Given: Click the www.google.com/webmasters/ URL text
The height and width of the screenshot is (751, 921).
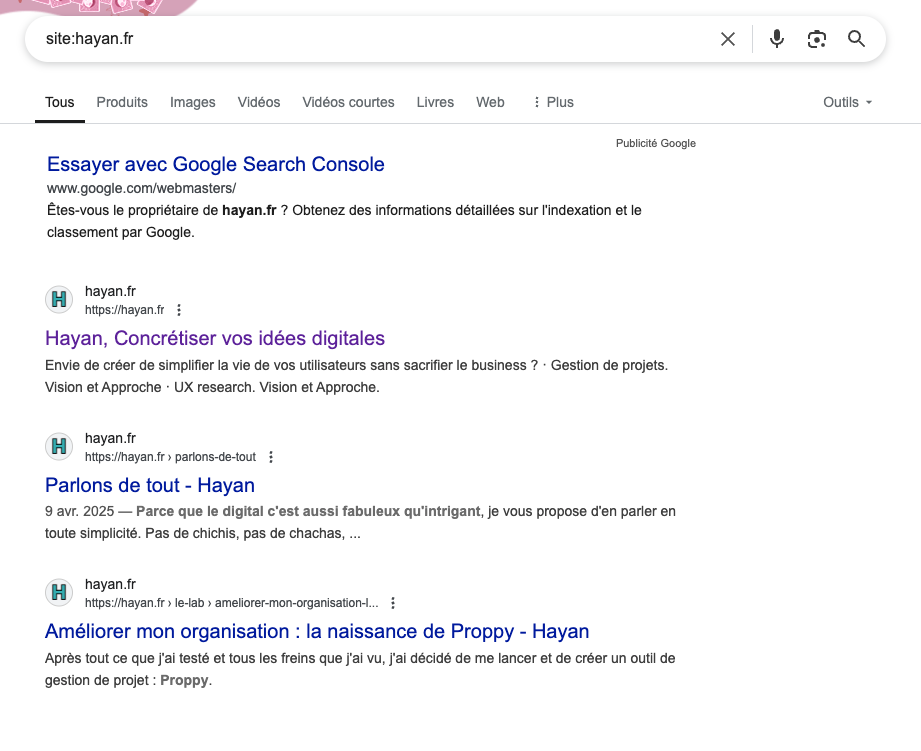Looking at the screenshot, I should pos(142,188).
